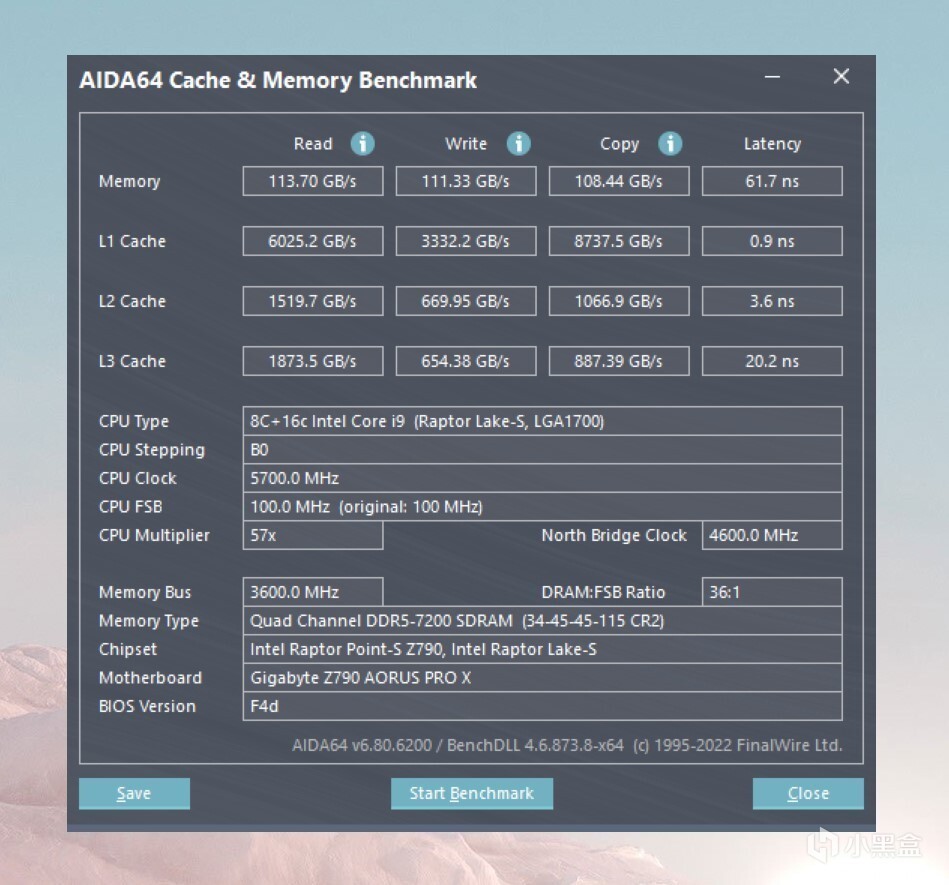Save the benchmark results
The height and width of the screenshot is (885, 949).
tap(134, 794)
